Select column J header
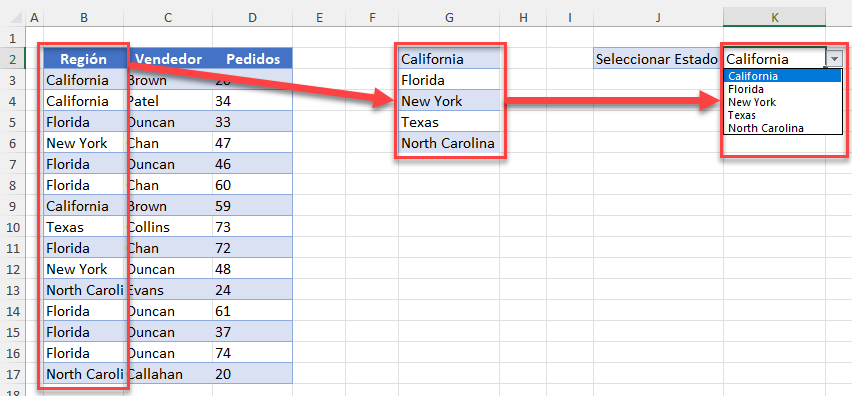 coord(658,18)
